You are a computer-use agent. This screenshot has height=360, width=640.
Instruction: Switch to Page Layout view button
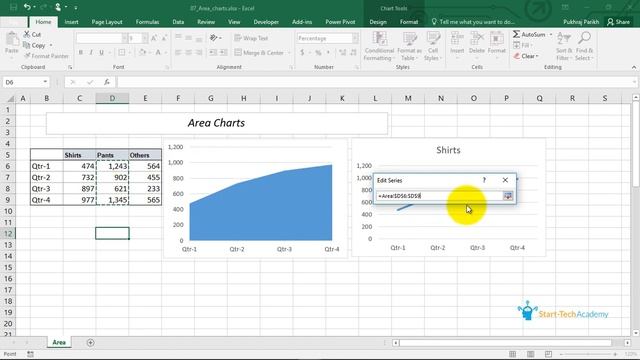(x=531, y=354)
